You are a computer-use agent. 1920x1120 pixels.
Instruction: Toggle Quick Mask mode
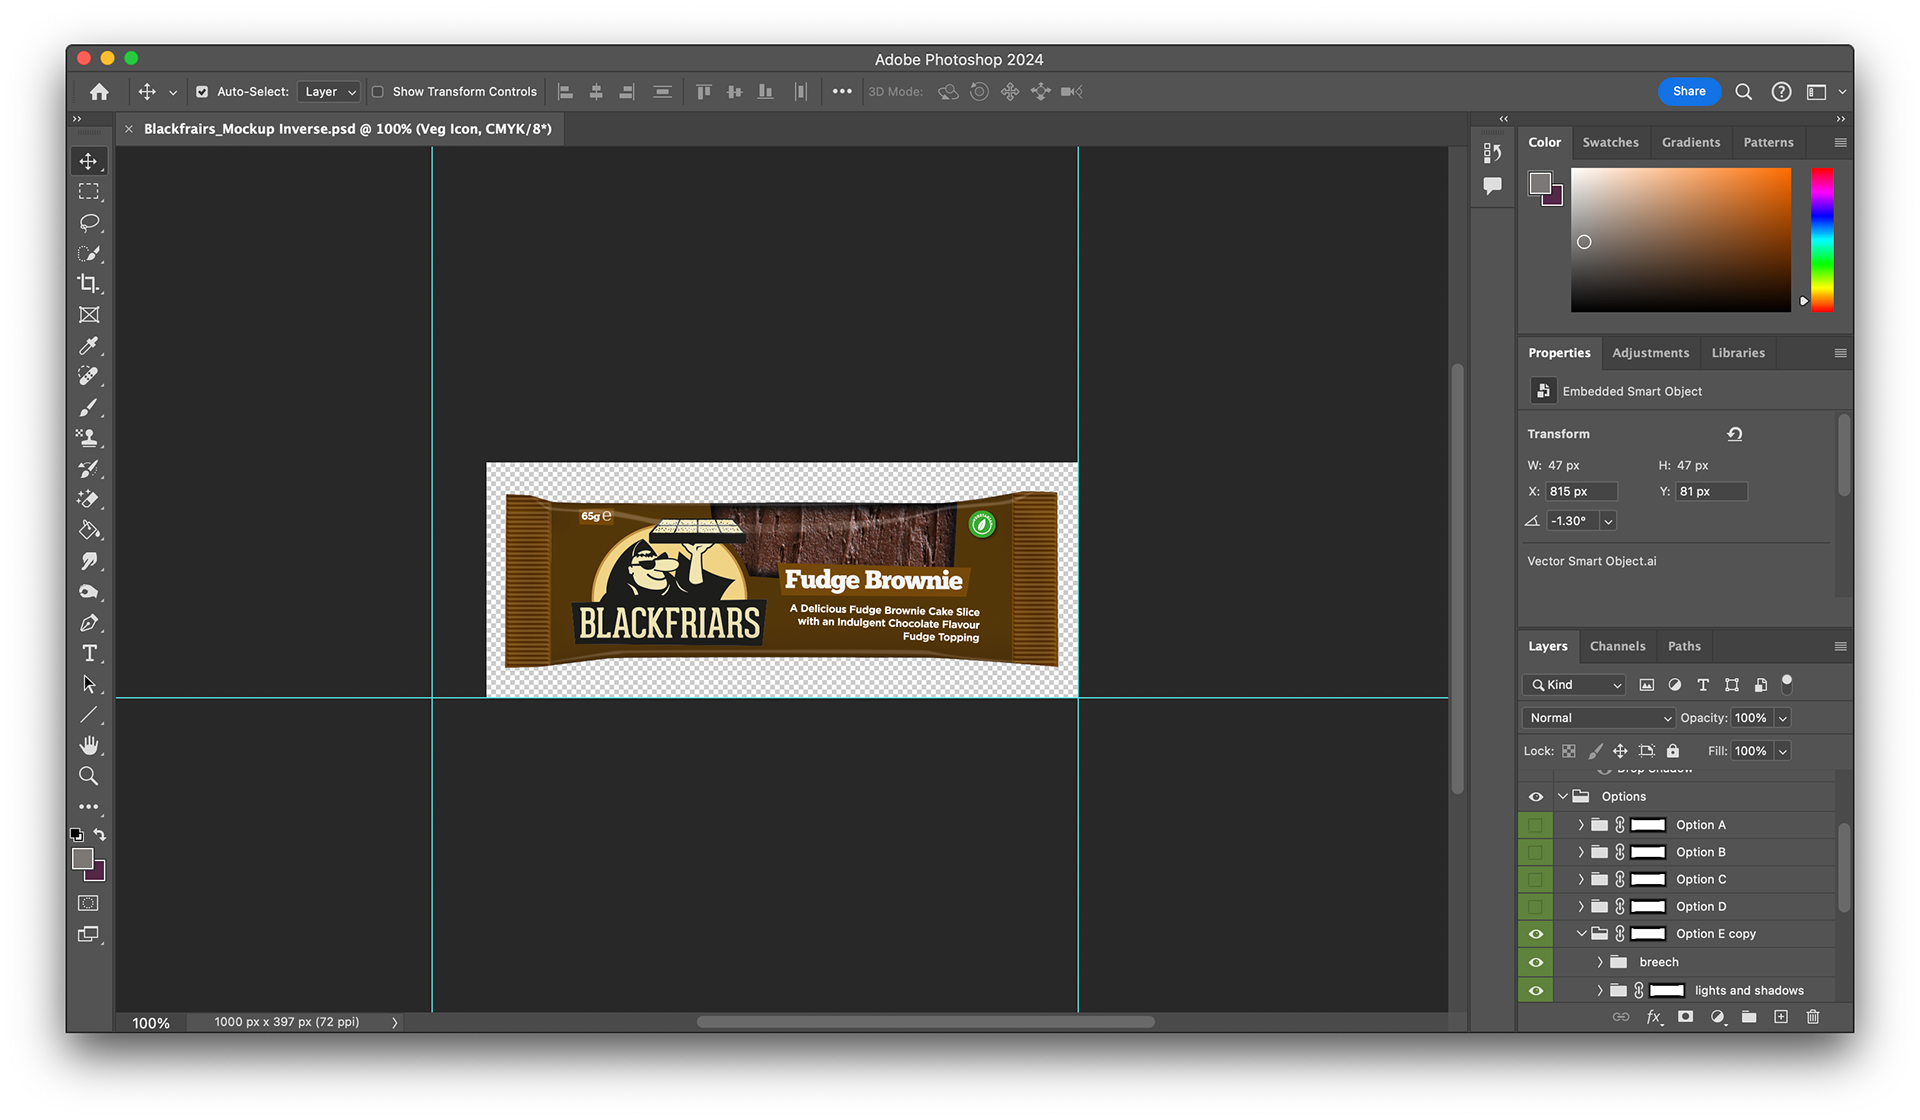(89, 903)
